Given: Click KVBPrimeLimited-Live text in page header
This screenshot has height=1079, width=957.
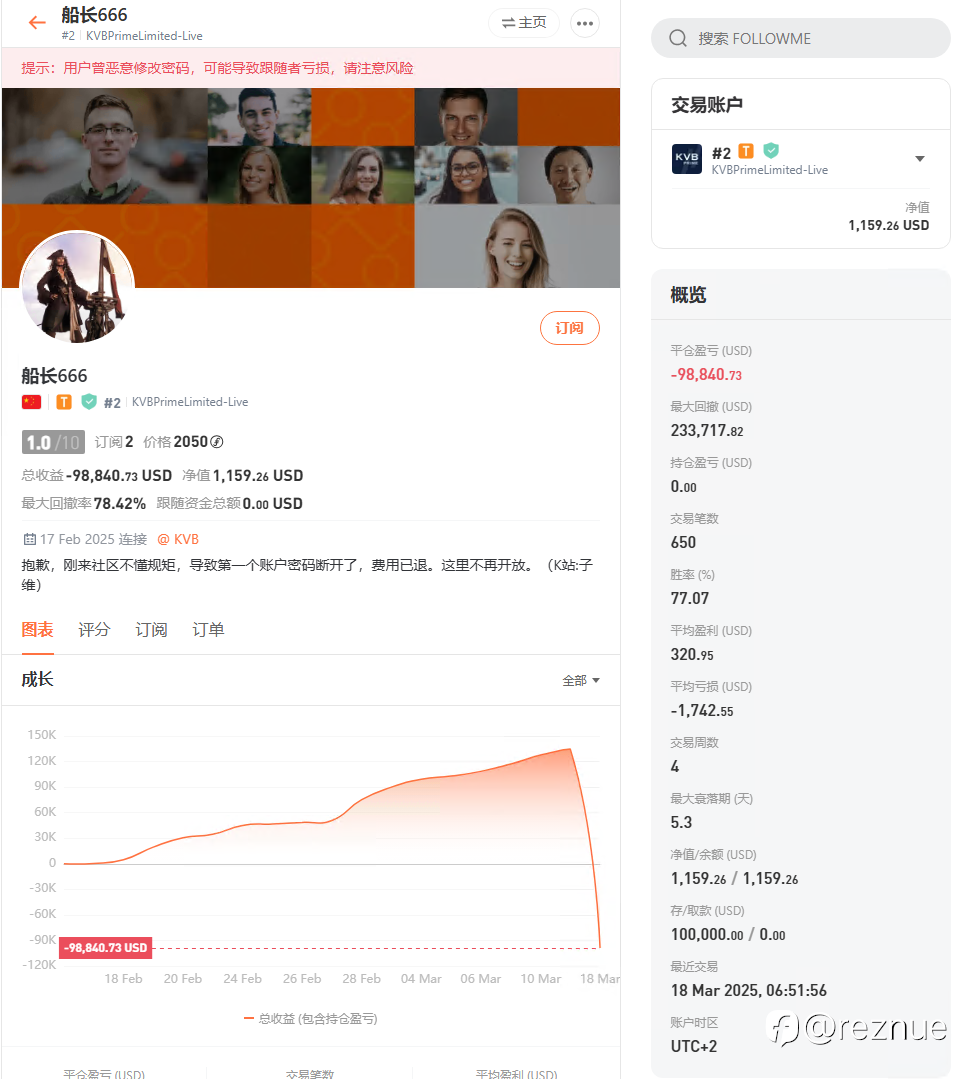Looking at the screenshot, I should (144, 36).
